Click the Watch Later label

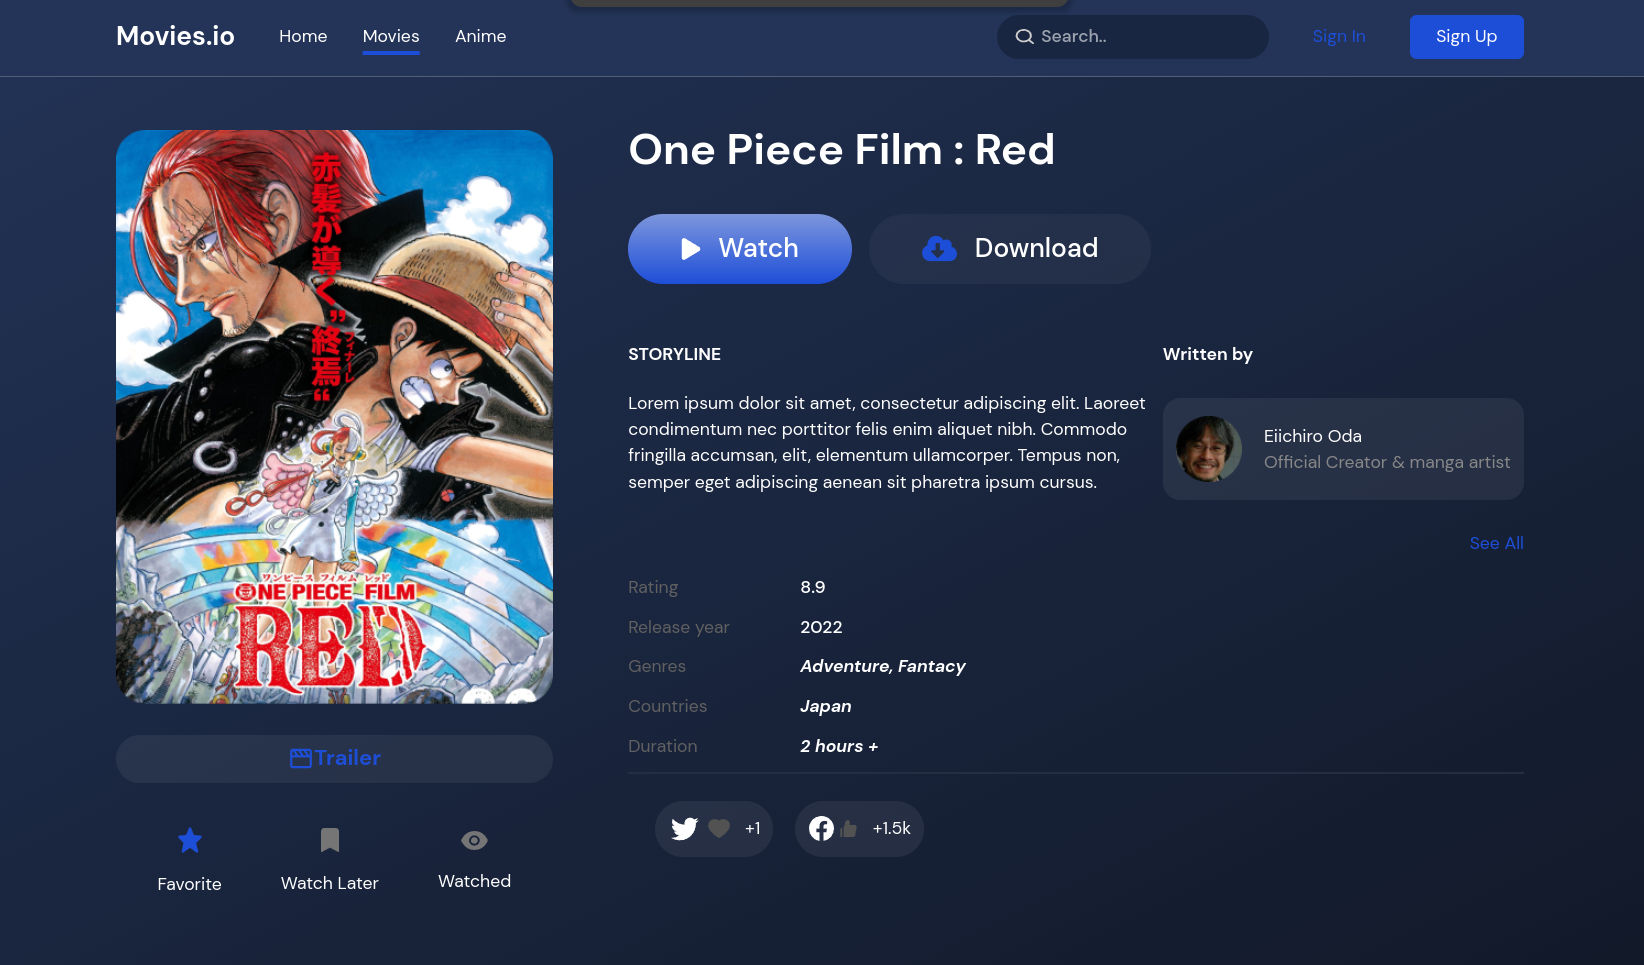point(330,883)
